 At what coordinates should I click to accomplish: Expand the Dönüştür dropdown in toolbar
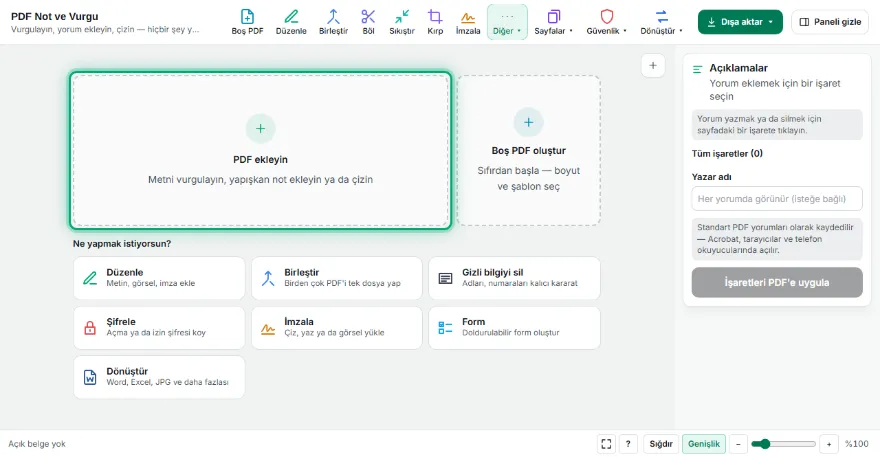[x=662, y=22]
